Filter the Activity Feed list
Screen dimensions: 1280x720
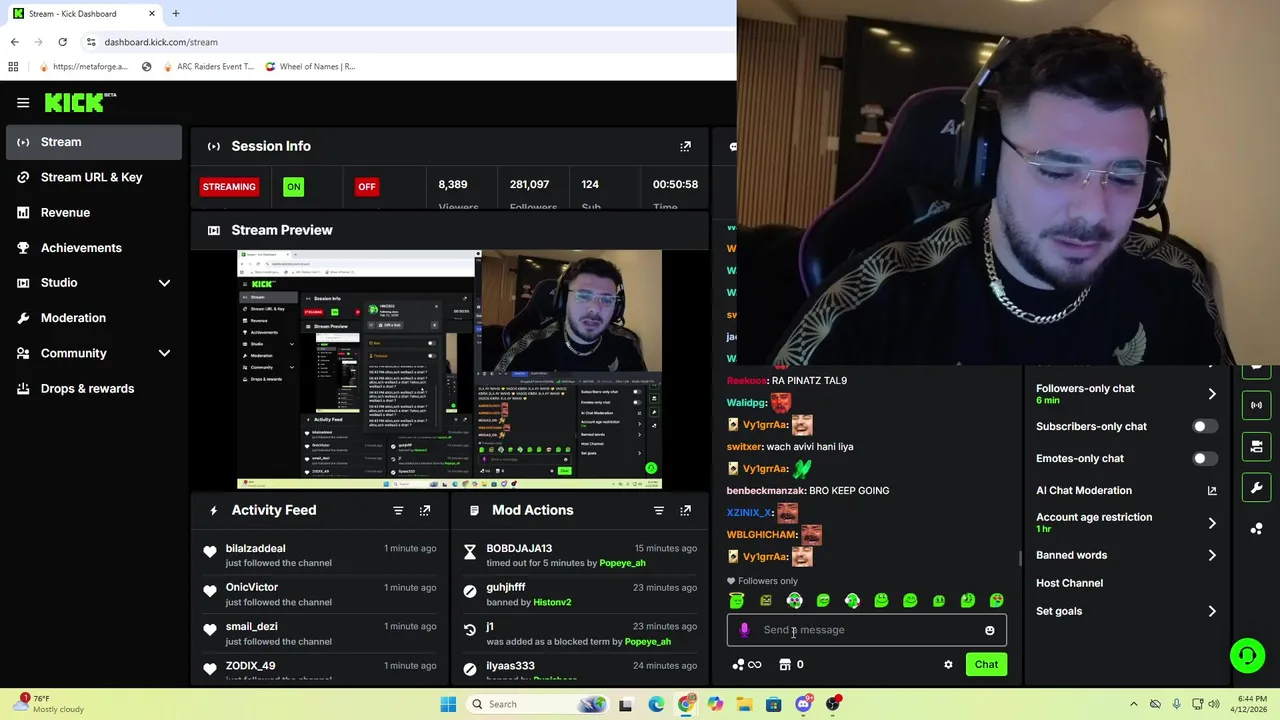point(398,510)
